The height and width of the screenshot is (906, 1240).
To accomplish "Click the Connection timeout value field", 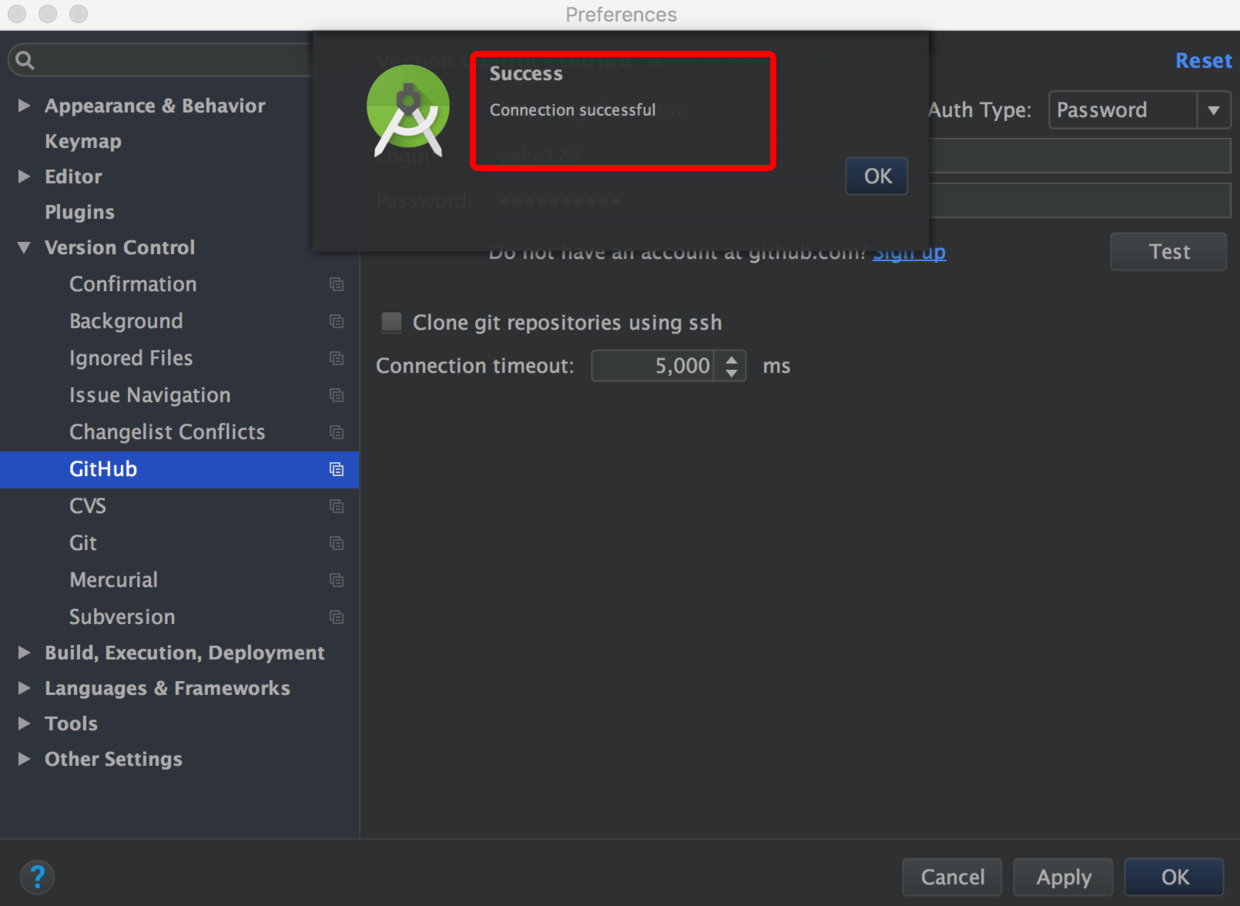I will [654, 366].
